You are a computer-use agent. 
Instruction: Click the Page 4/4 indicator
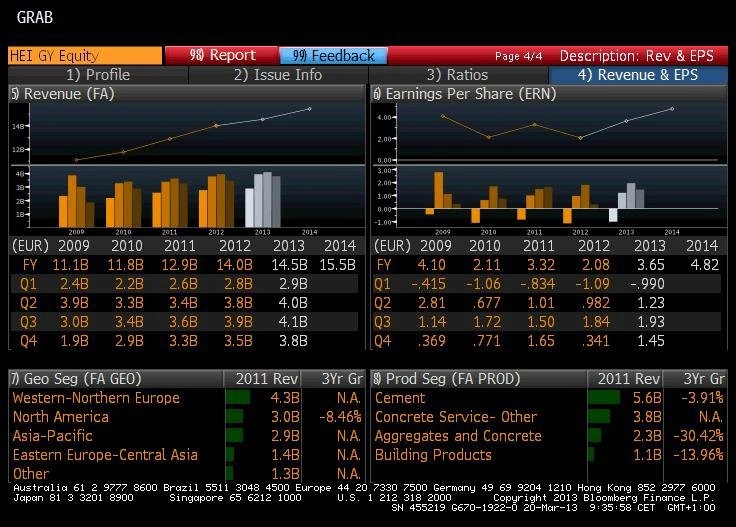(519, 56)
